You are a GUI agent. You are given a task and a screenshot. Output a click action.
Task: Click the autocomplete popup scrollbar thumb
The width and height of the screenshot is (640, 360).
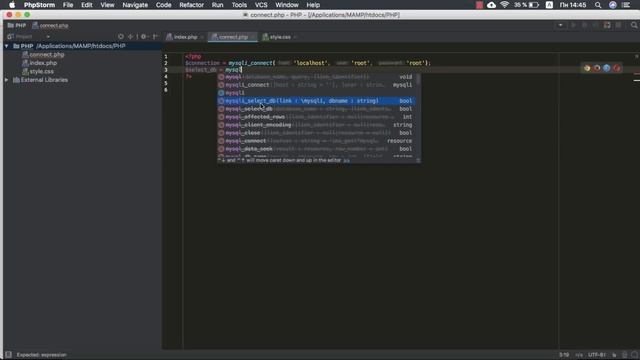click(418, 79)
